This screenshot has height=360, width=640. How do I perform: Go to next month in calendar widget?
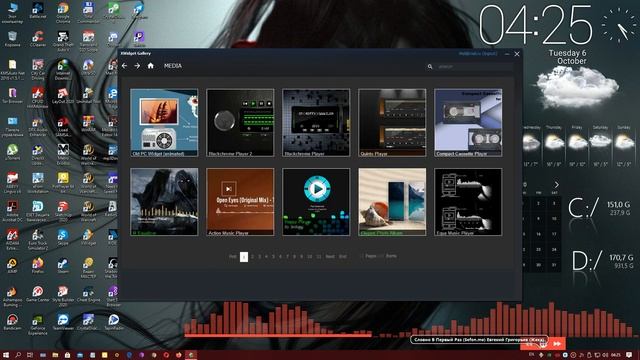coord(556,185)
